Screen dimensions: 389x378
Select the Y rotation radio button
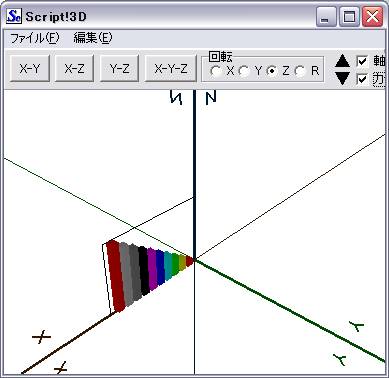pyautogui.click(x=244, y=71)
